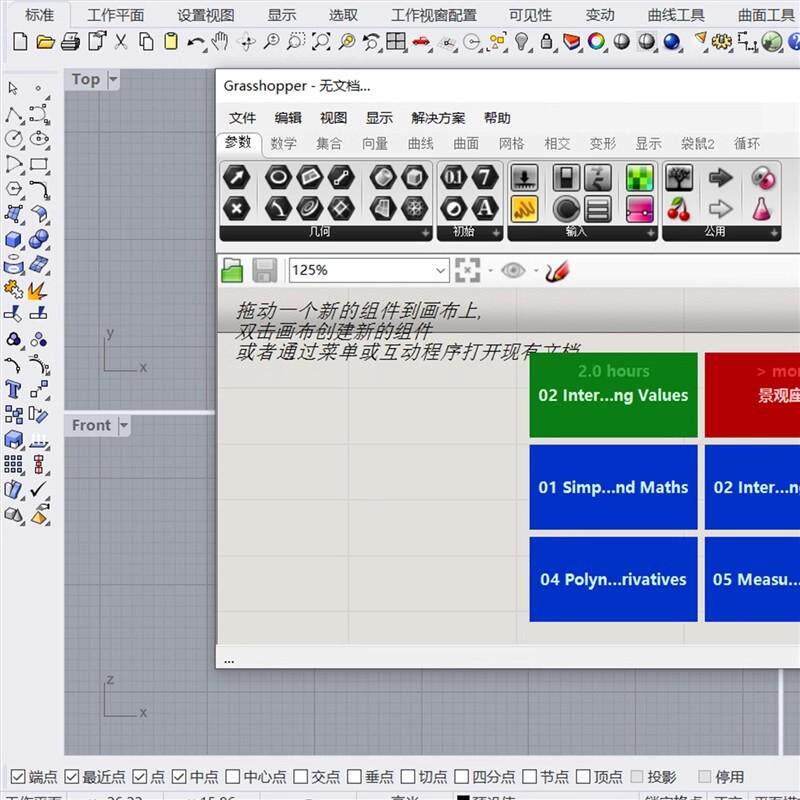Screen dimensions: 800x800
Task: Uncheck the 中点 osnap checkbox
Action: (x=179, y=777)
